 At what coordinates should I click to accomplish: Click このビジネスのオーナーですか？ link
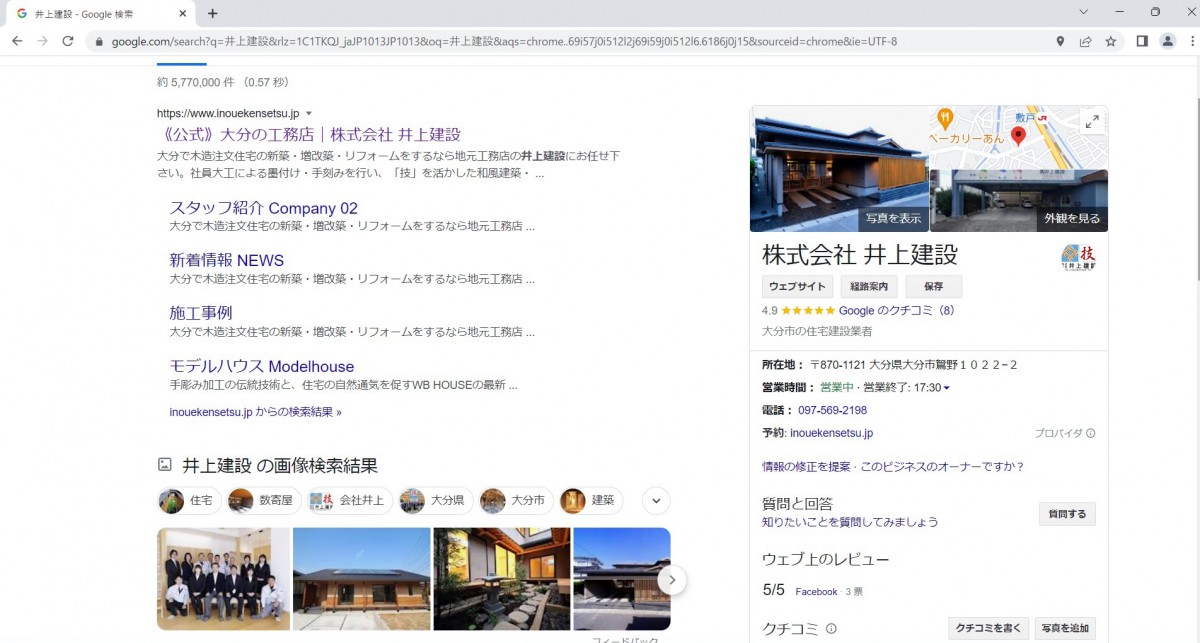(942, 466)
